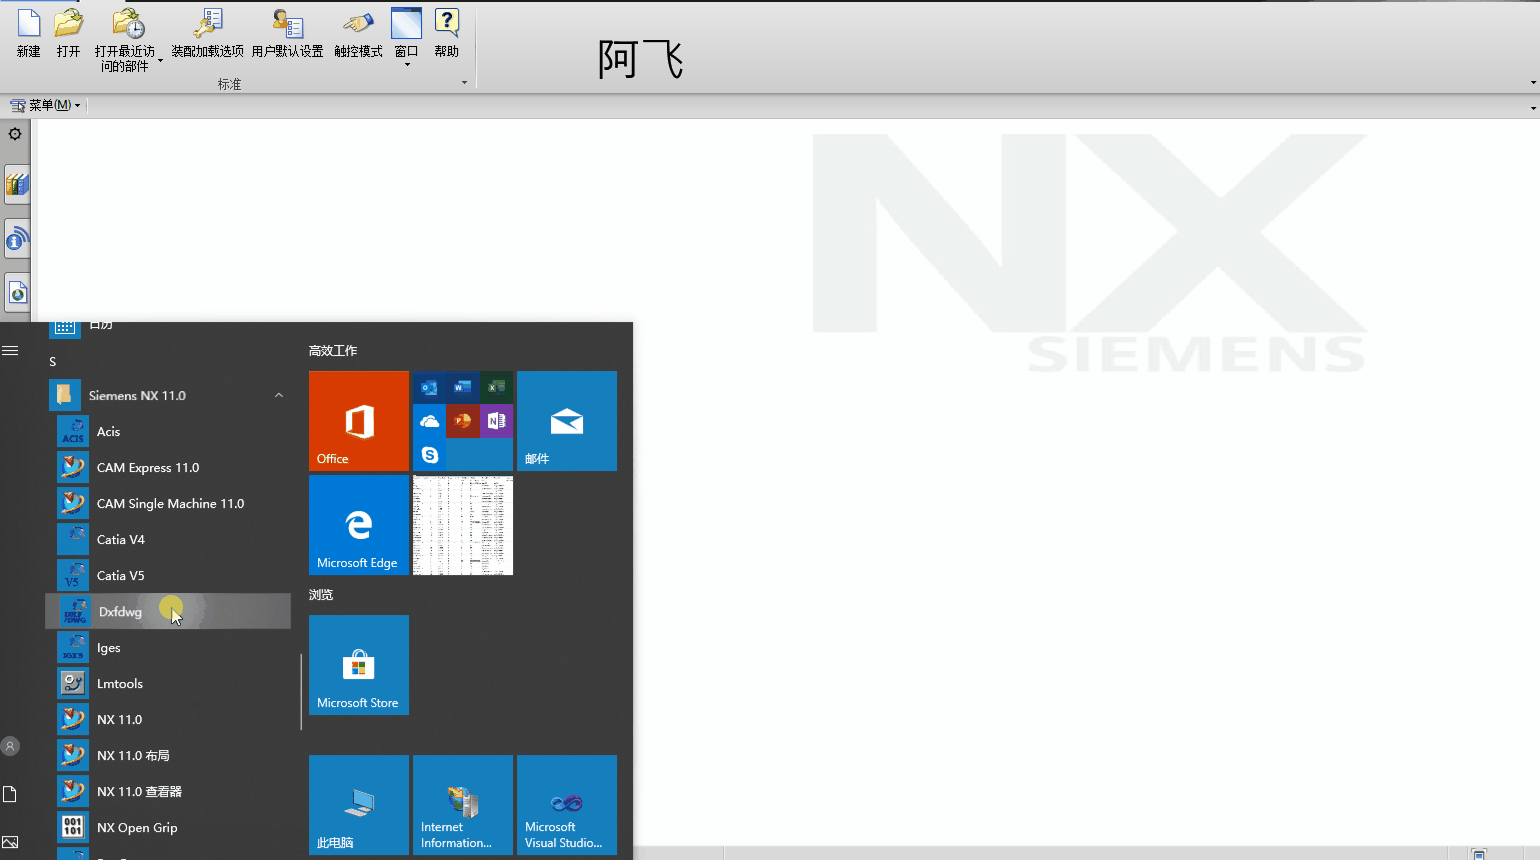The width and height of the screenshot is (1540, 860).
Task: Open the resource bar settings gear
Action: (15, 134)
